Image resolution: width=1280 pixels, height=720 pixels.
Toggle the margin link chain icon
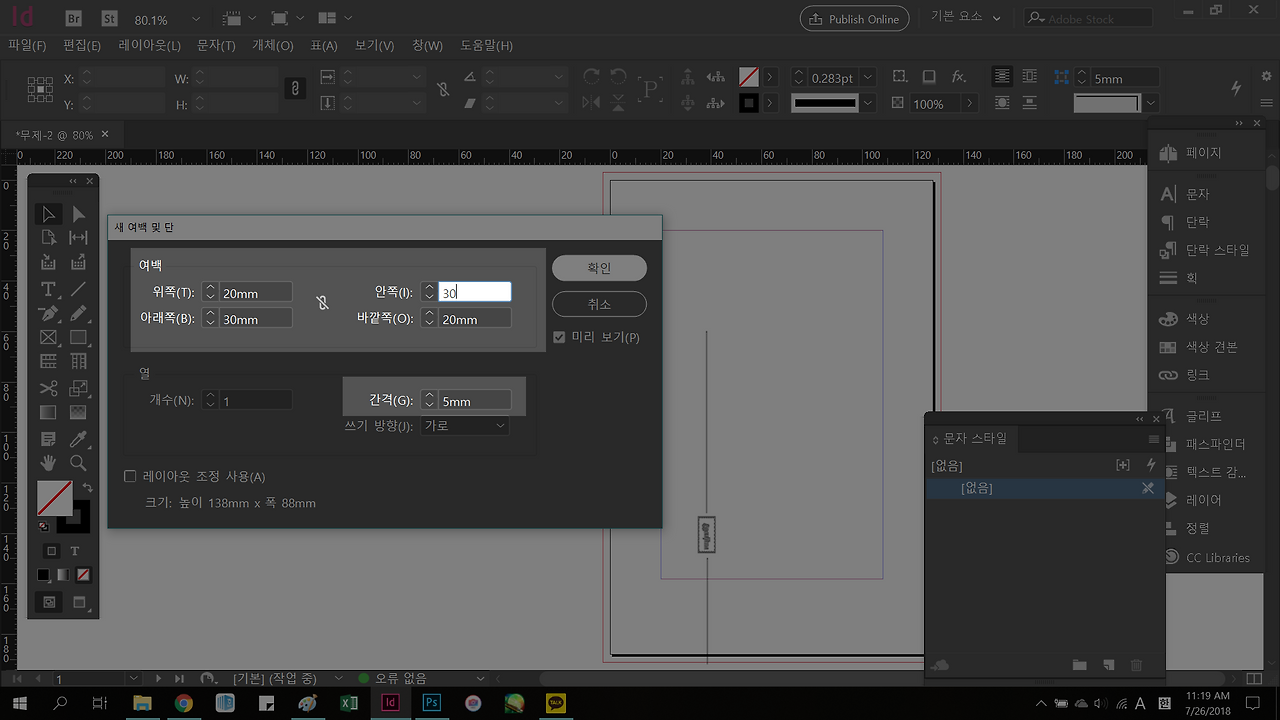coord(322,303)
